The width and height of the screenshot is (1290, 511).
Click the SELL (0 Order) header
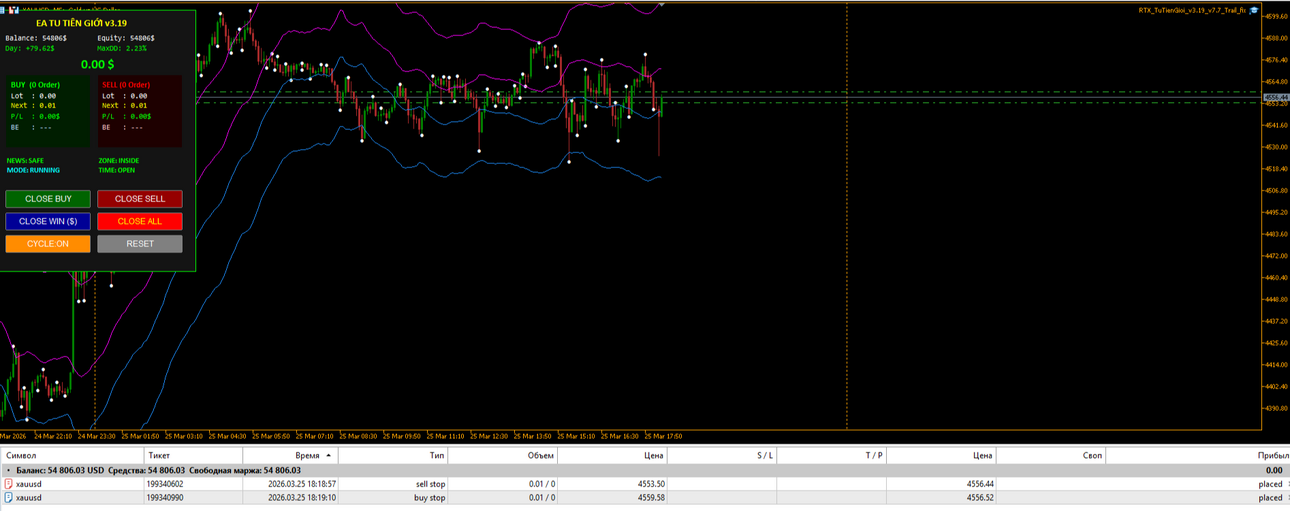point(126,85)
